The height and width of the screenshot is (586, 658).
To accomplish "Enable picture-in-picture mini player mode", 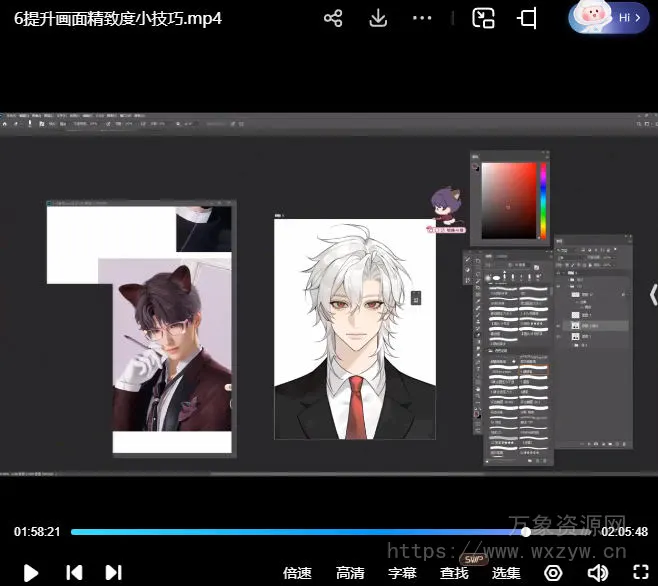I will pyautogui.click(x=484, y=19).
